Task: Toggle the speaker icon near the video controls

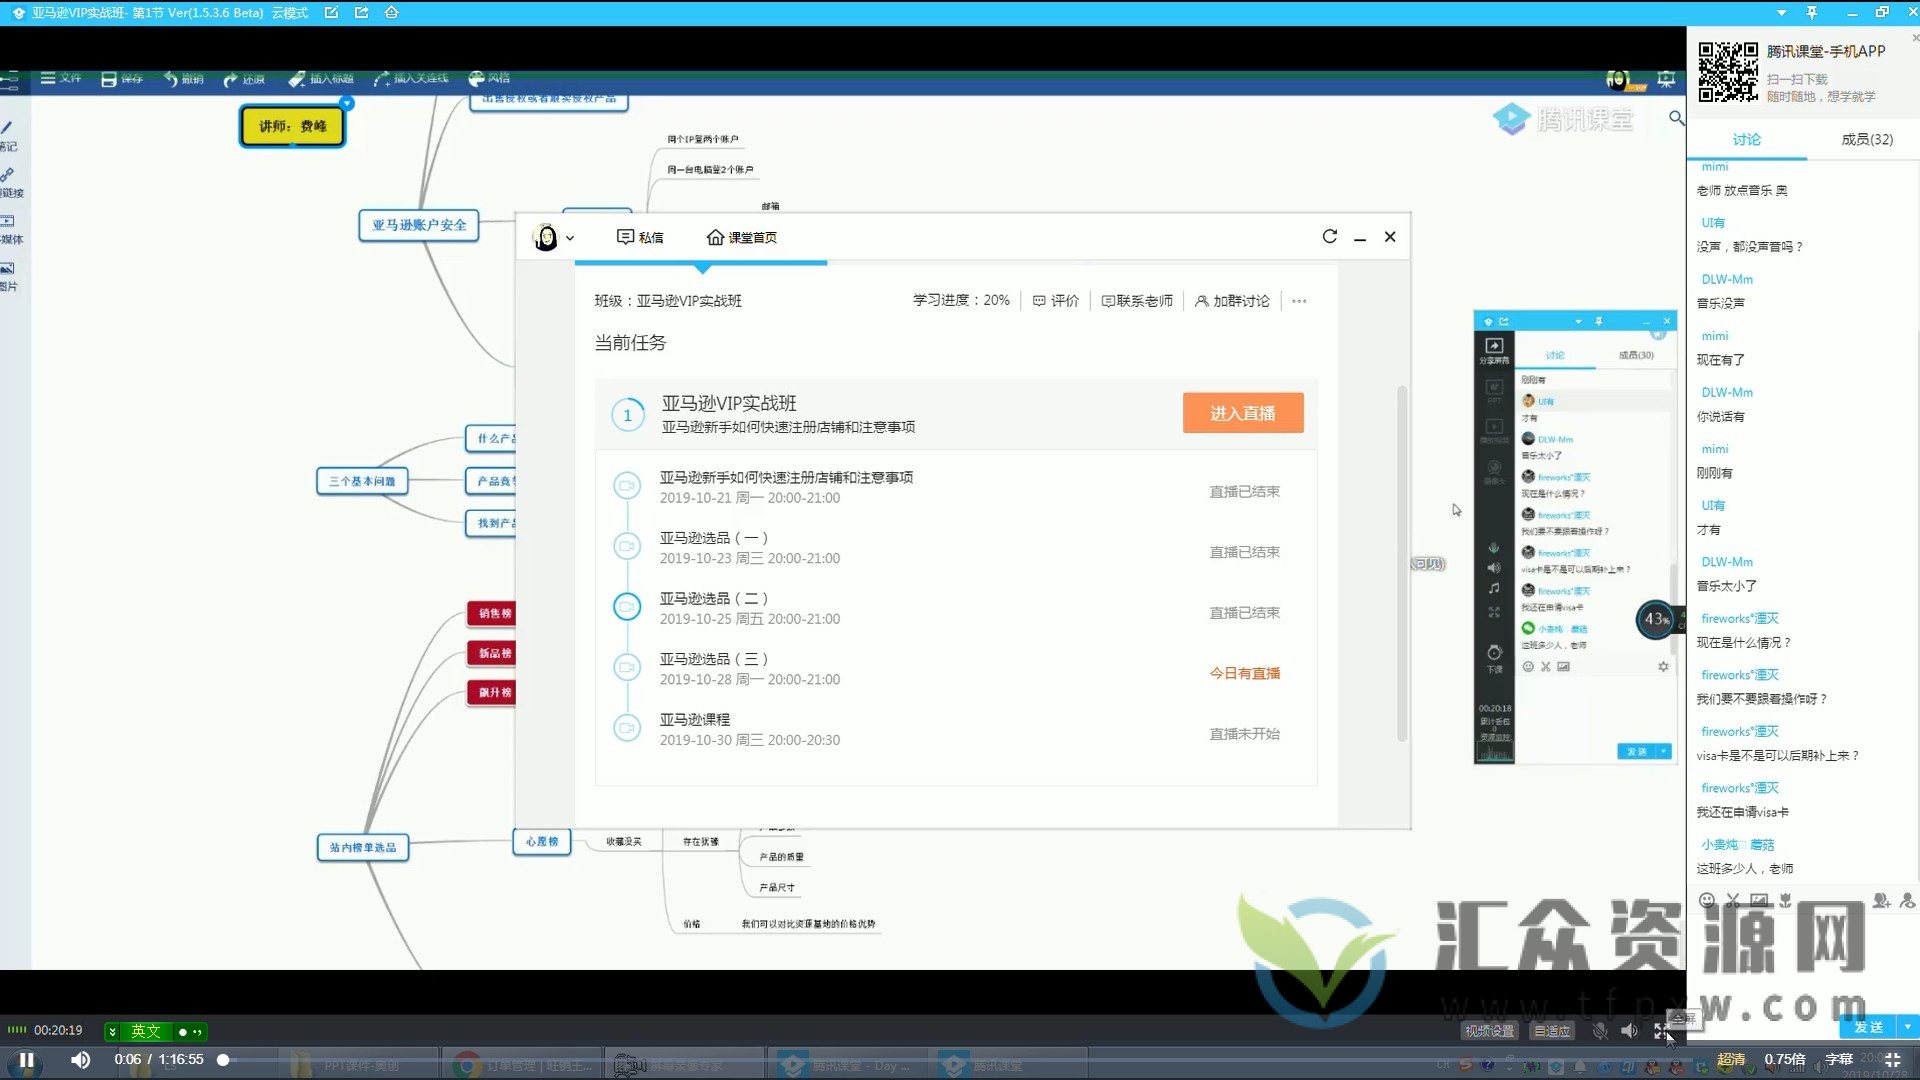Action: [1630, 1031]
